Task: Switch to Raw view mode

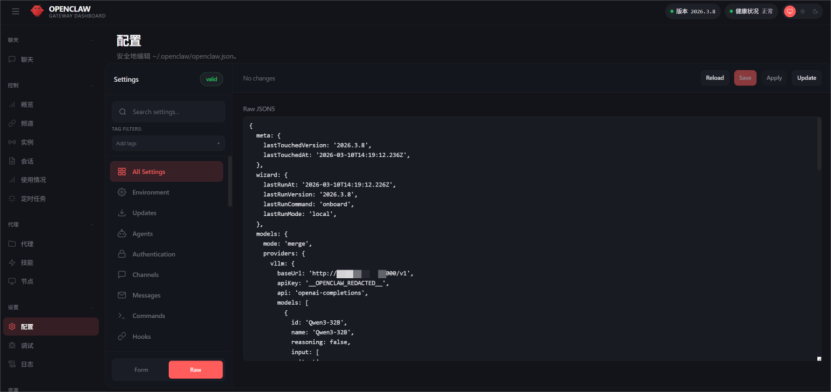Action: click(x=196, y=370)
